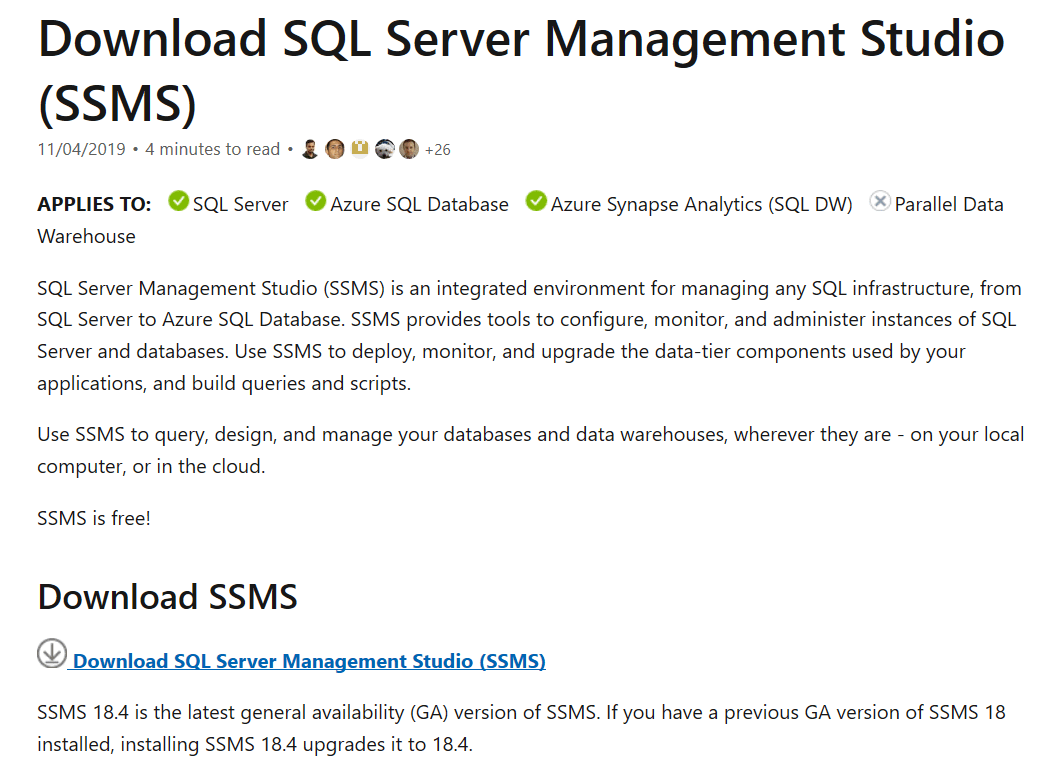
Task: Click the third contributor avatar with yellow badge
Action: pos(360,149)
